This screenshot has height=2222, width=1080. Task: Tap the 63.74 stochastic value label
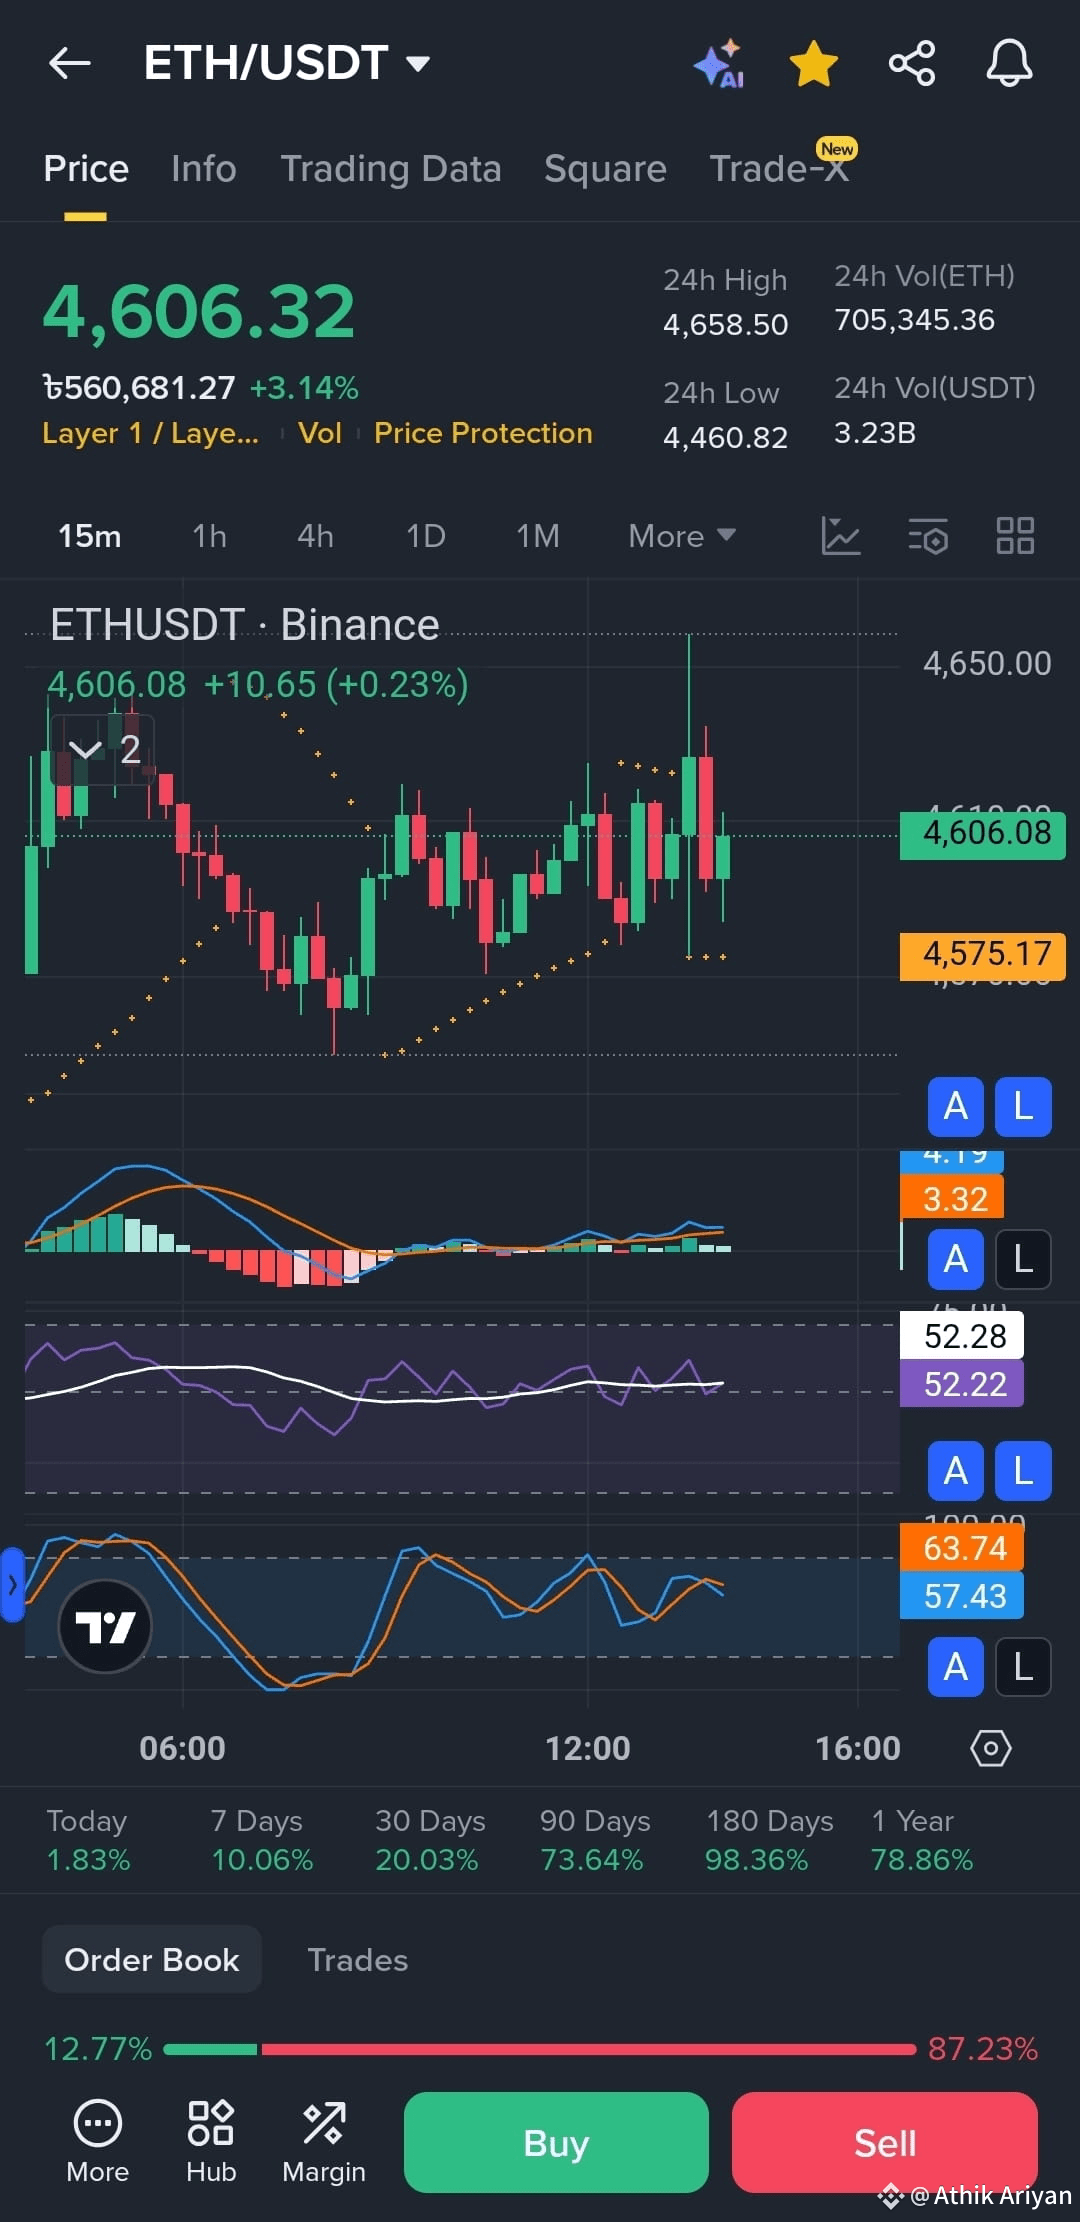point(962,1548)
